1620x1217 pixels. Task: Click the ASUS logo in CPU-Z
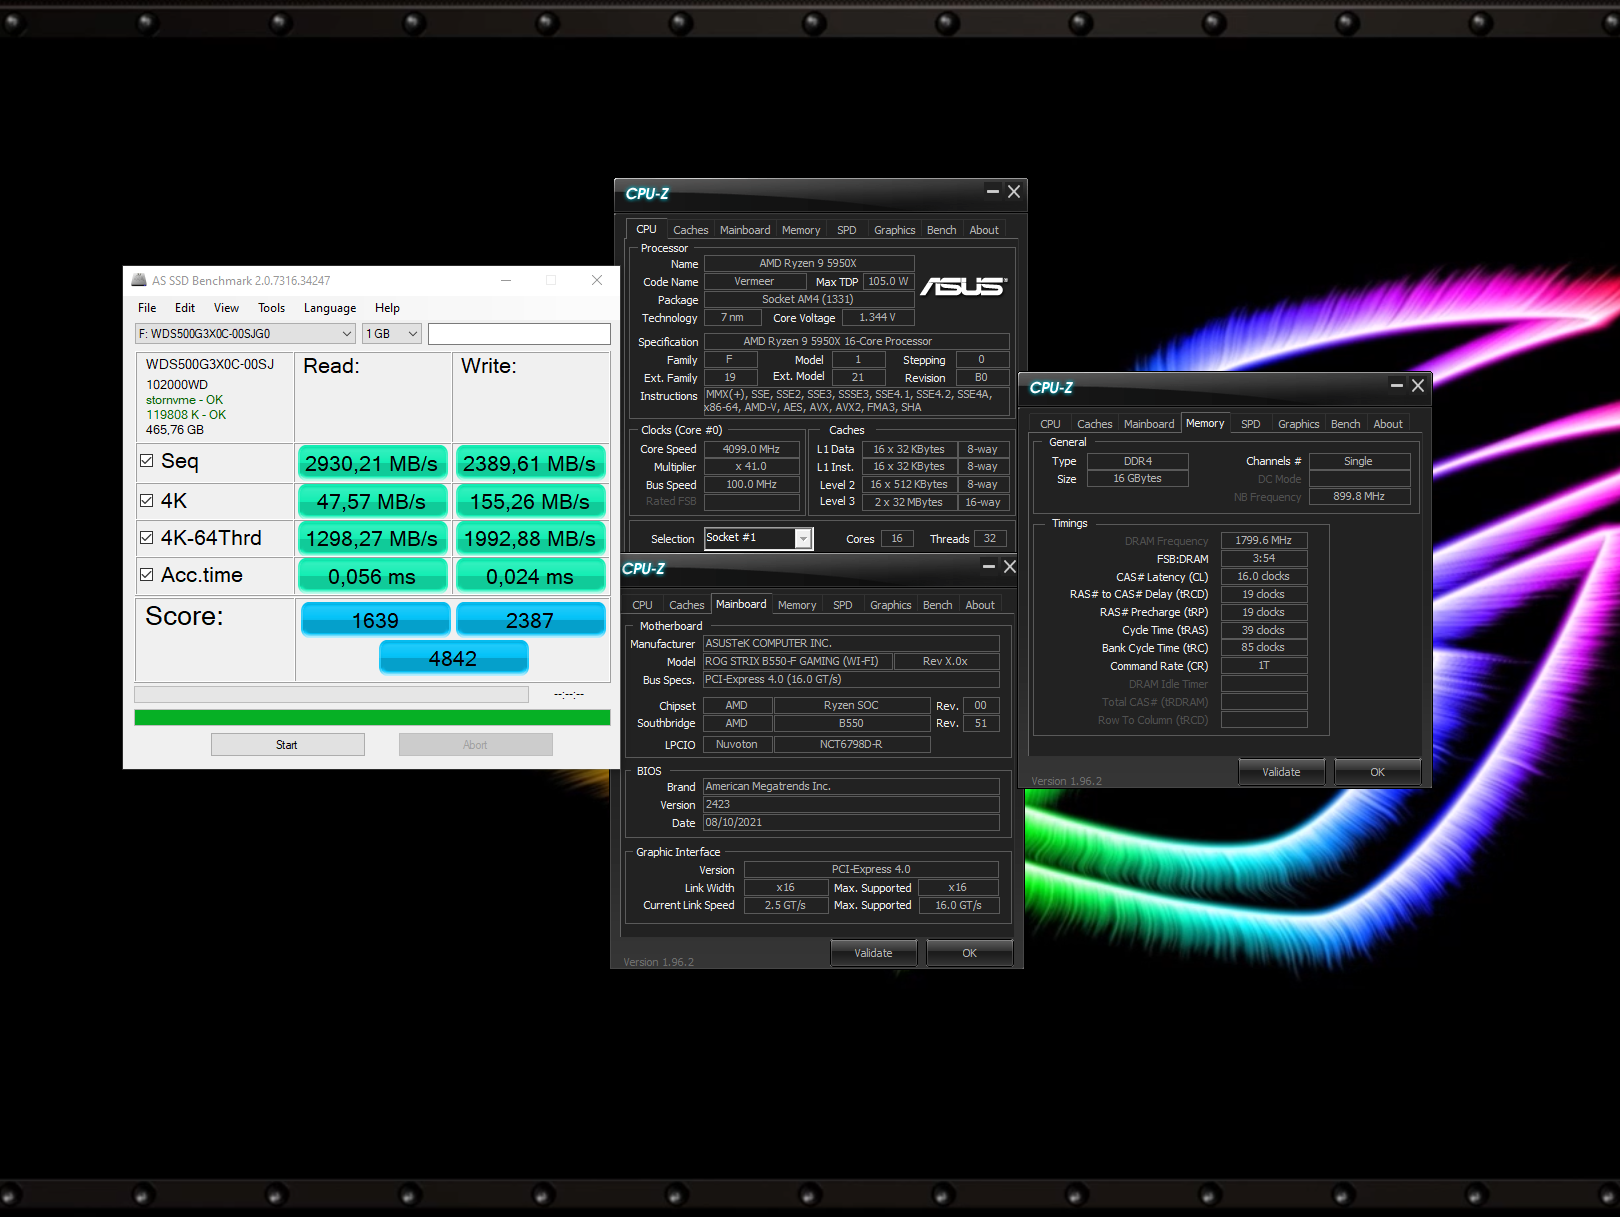[963, 287]
